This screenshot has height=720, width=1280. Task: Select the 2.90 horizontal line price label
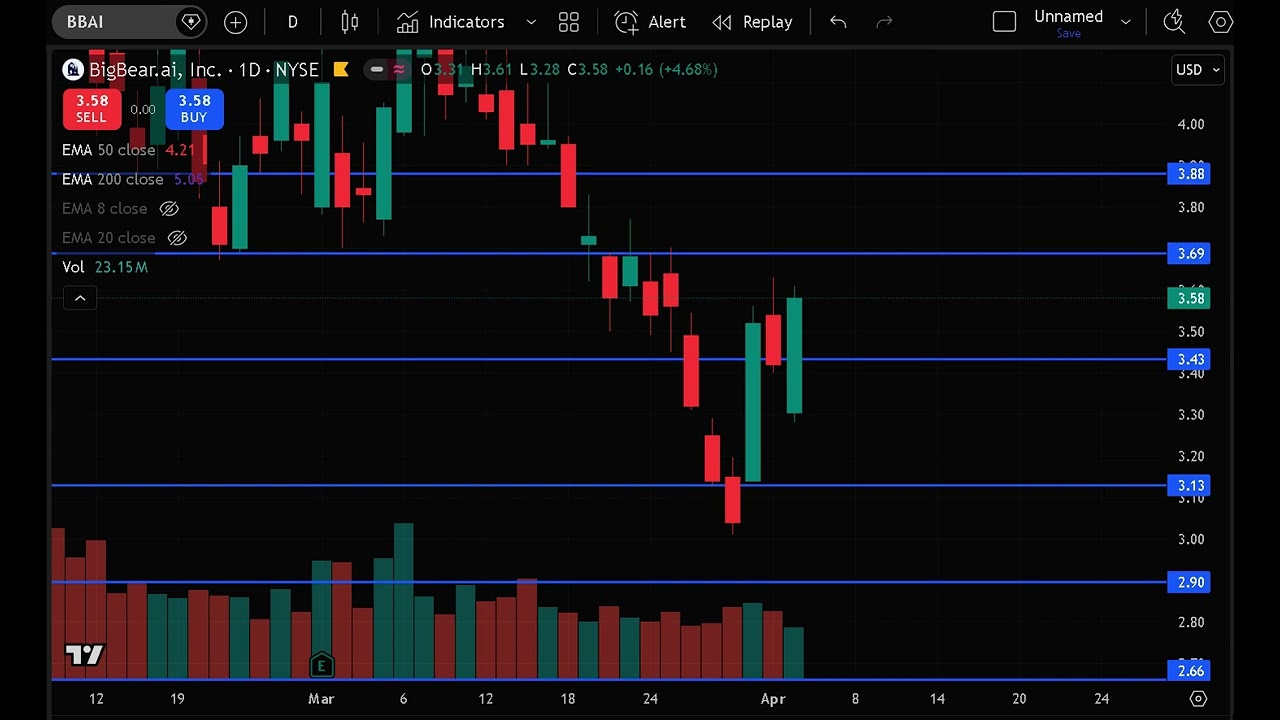pos(1189,582)
